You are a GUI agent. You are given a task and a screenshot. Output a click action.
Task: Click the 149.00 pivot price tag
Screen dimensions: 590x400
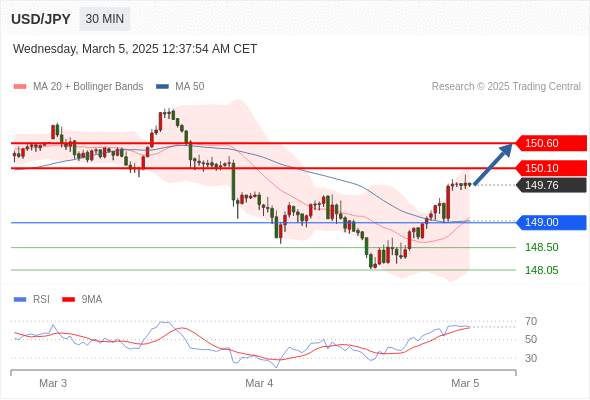(551, 222)
